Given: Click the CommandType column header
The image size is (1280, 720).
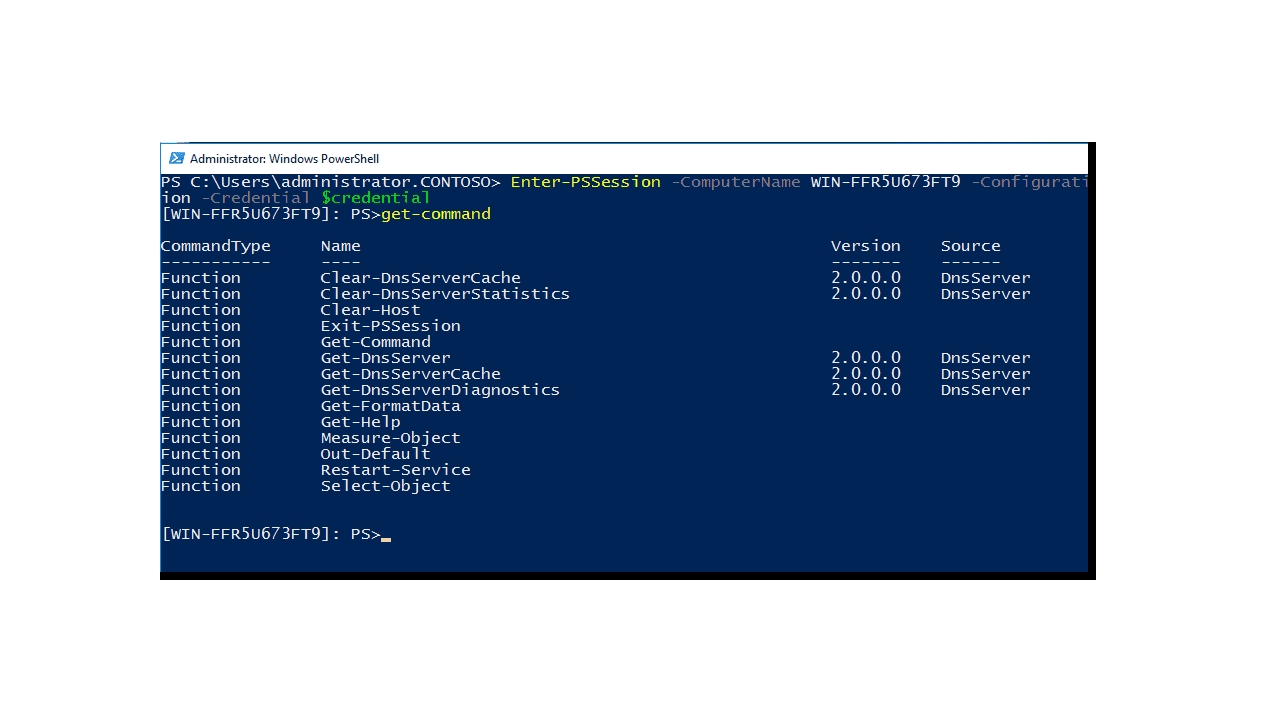Looking at the screenshot, I should 215,246.
